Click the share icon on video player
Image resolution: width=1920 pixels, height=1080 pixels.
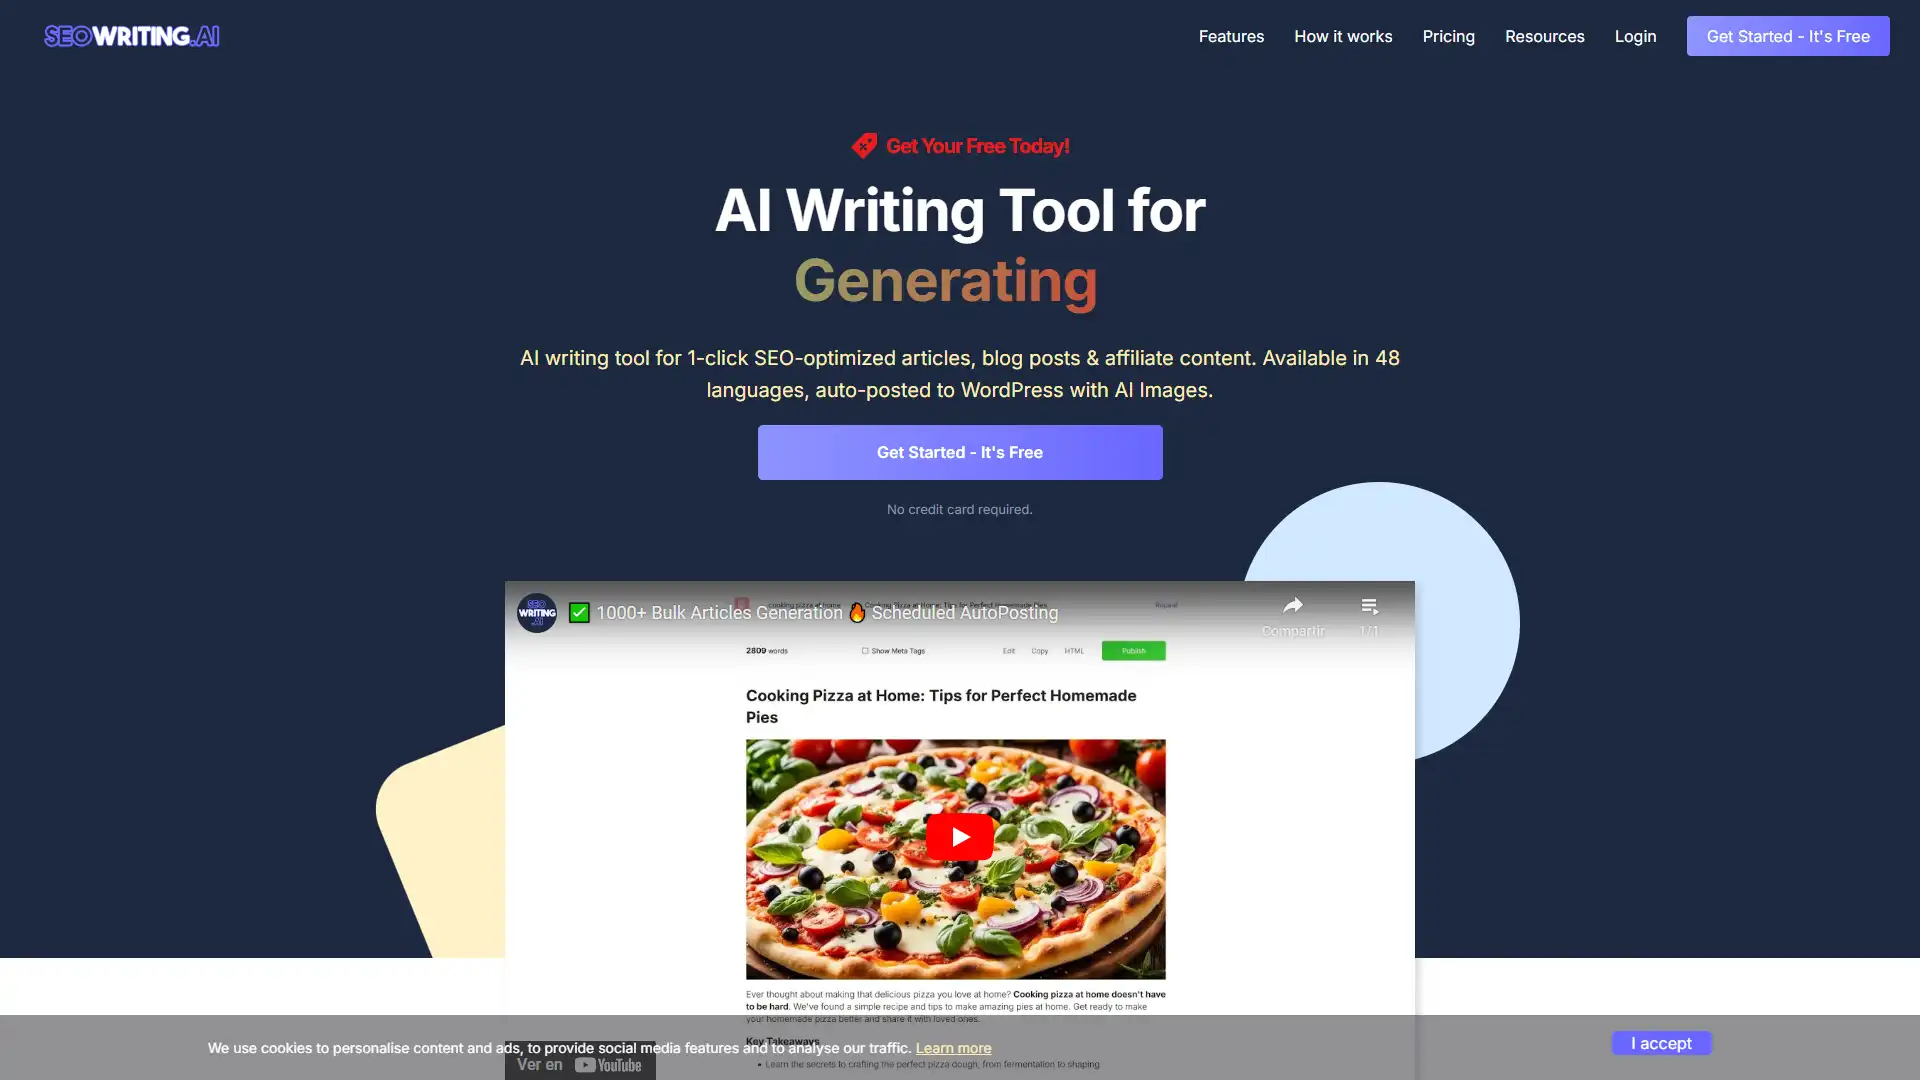1292,605
